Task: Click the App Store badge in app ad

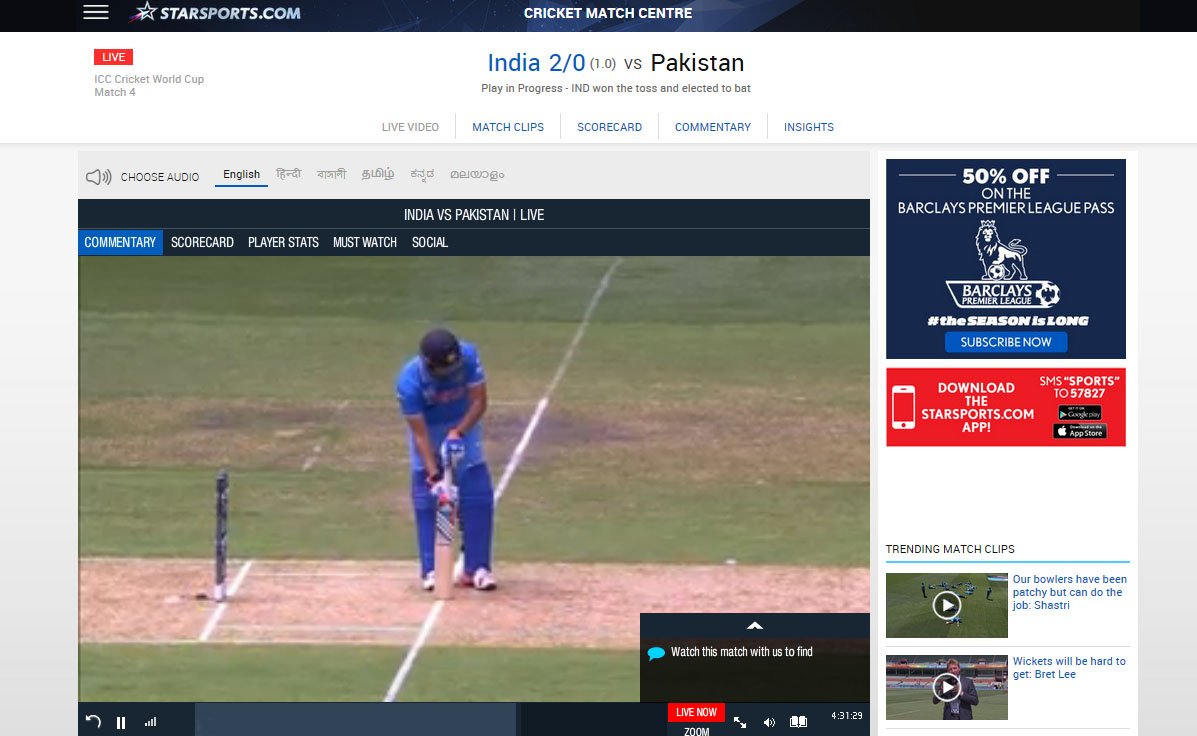Action: pyautogui.click(x=1079, y=431)
